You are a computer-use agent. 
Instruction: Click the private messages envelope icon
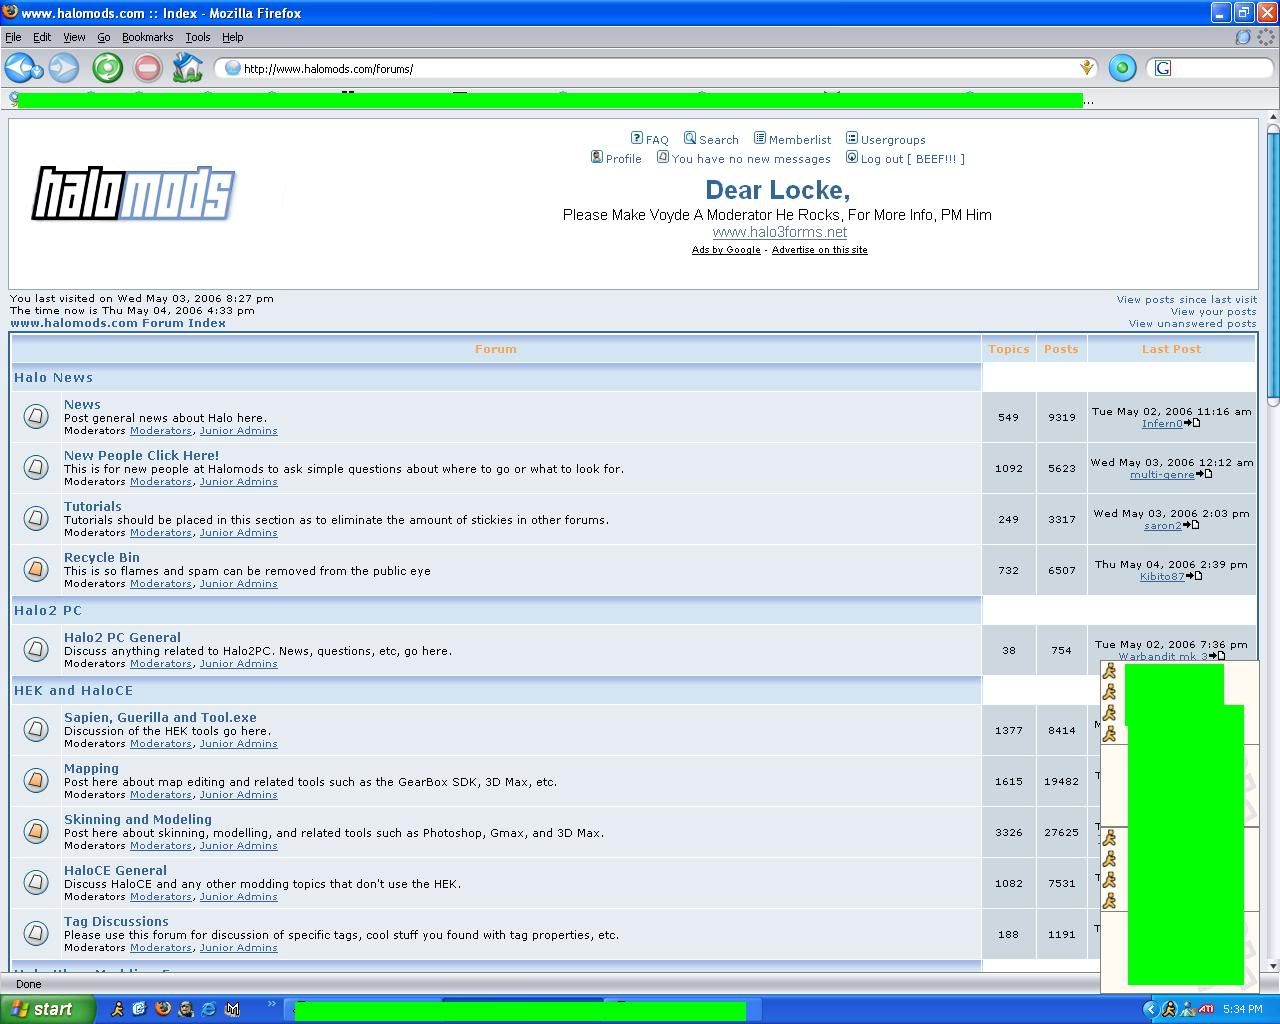coord(662,157)
